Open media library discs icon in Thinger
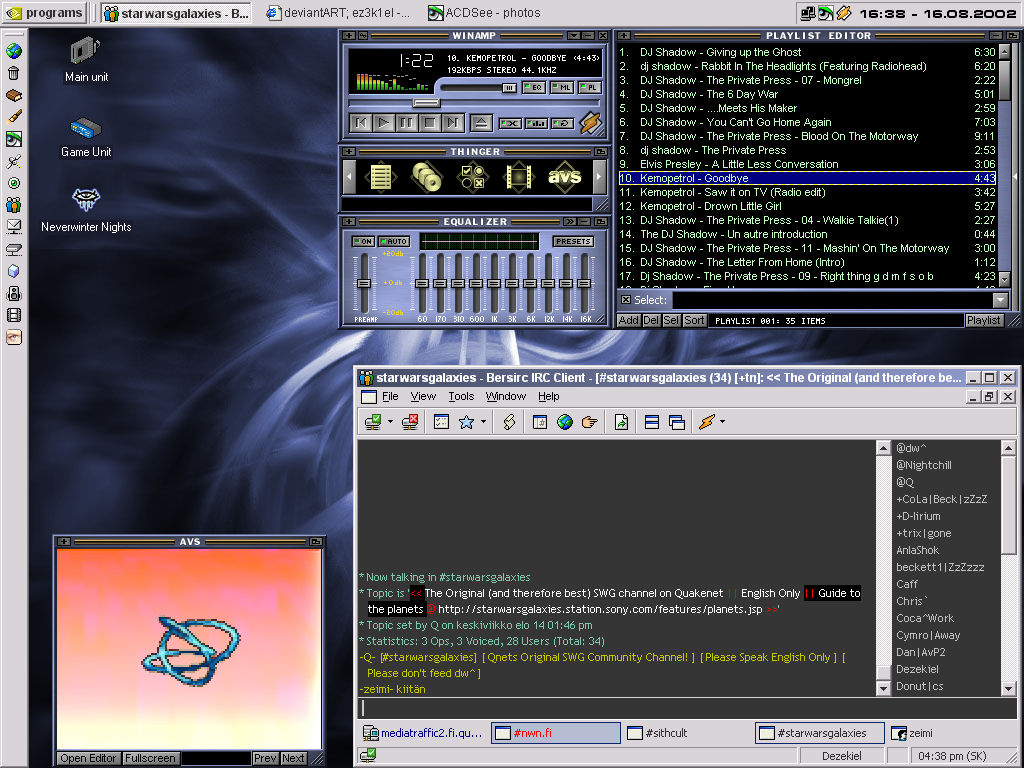Viewport: 1024px width, 768px height. 426,177
